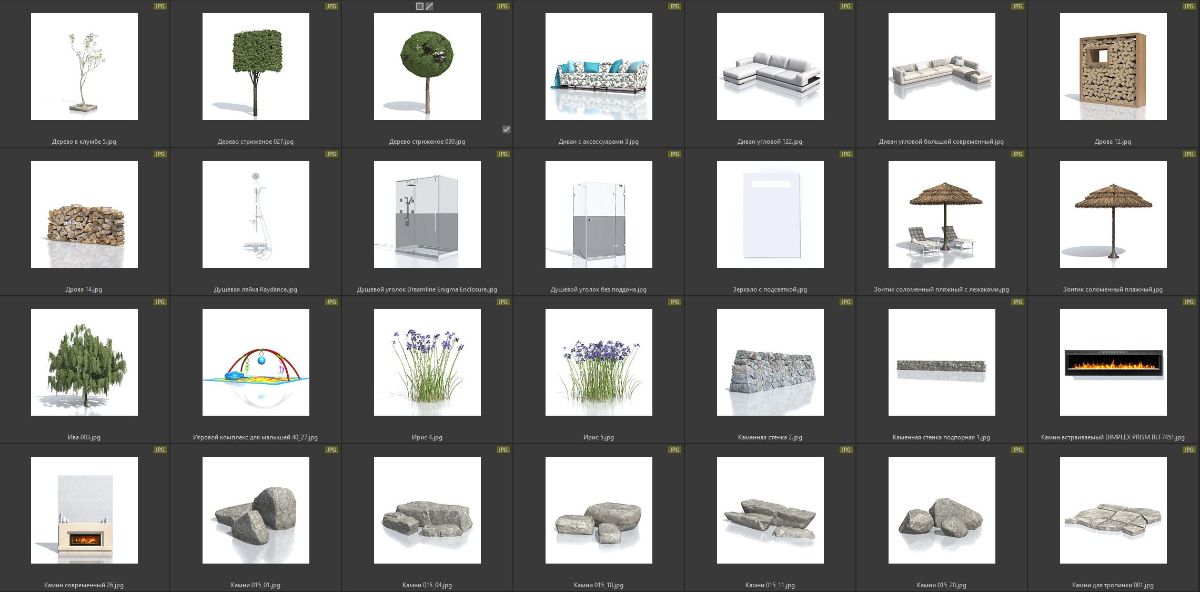
Task: Click the label "Душевой уголок без поддона.jpg"
Action: point(599,290)
